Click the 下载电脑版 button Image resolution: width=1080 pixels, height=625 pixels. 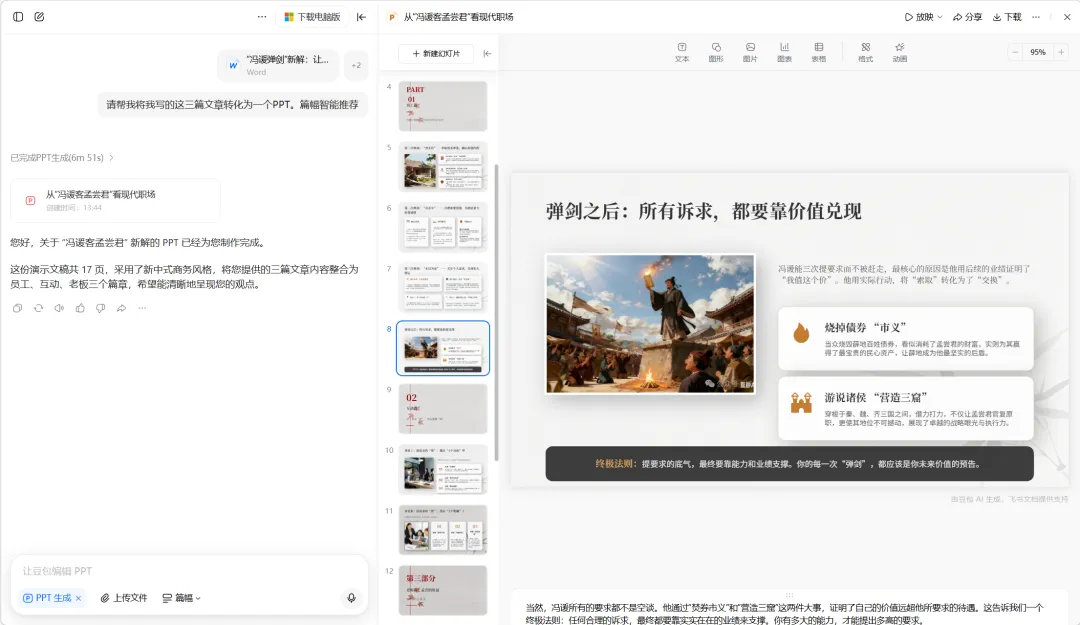(x=313, y=17)
